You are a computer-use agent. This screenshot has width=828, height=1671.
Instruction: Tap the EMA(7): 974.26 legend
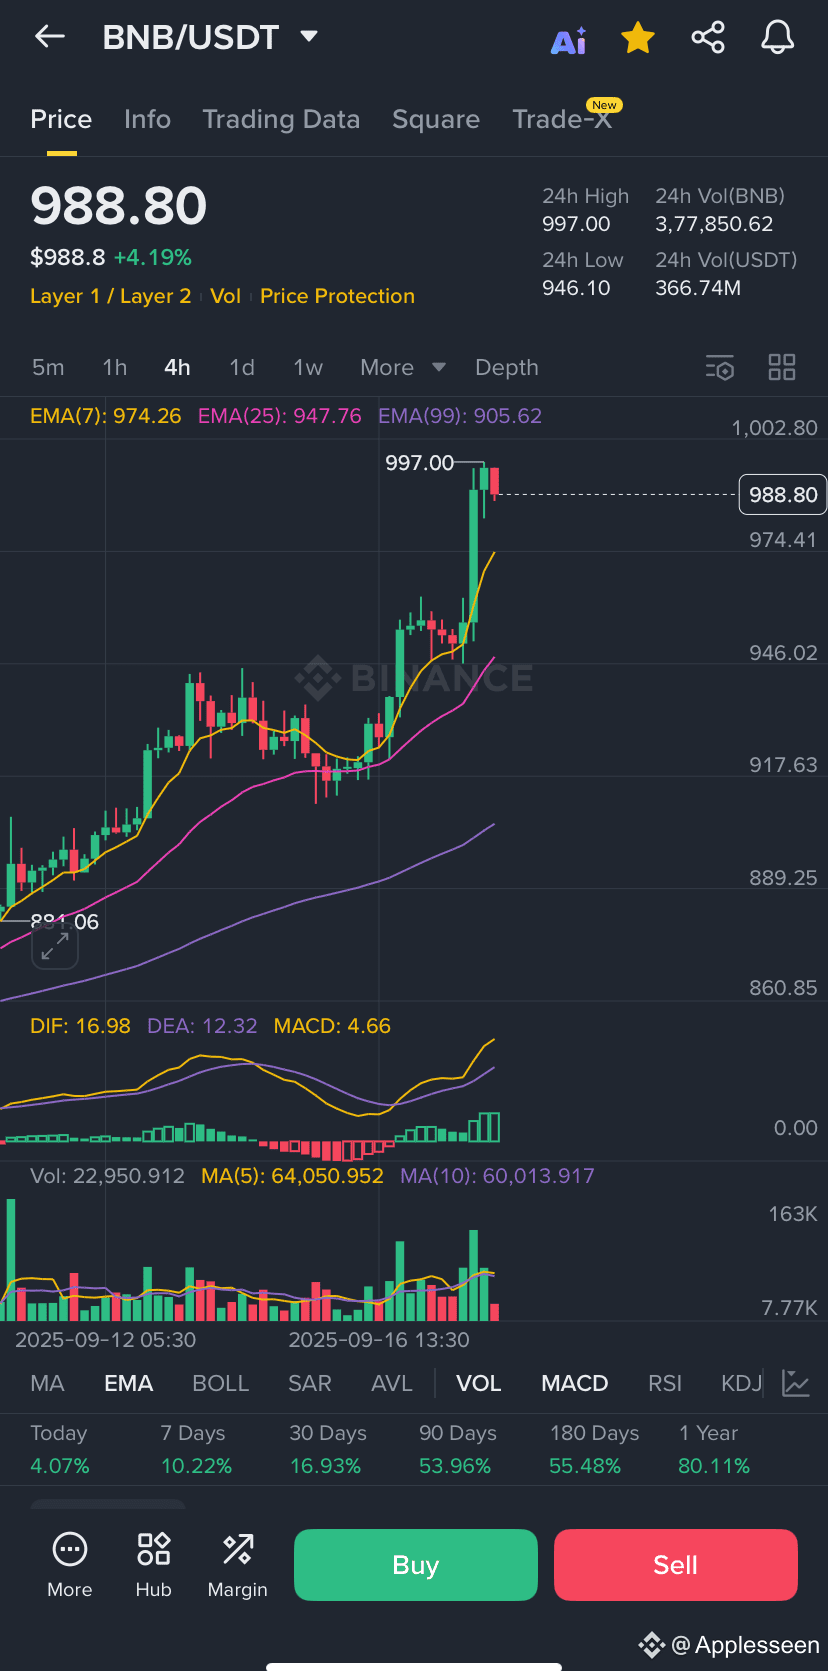pyautogui.click(x=106, y=416)
